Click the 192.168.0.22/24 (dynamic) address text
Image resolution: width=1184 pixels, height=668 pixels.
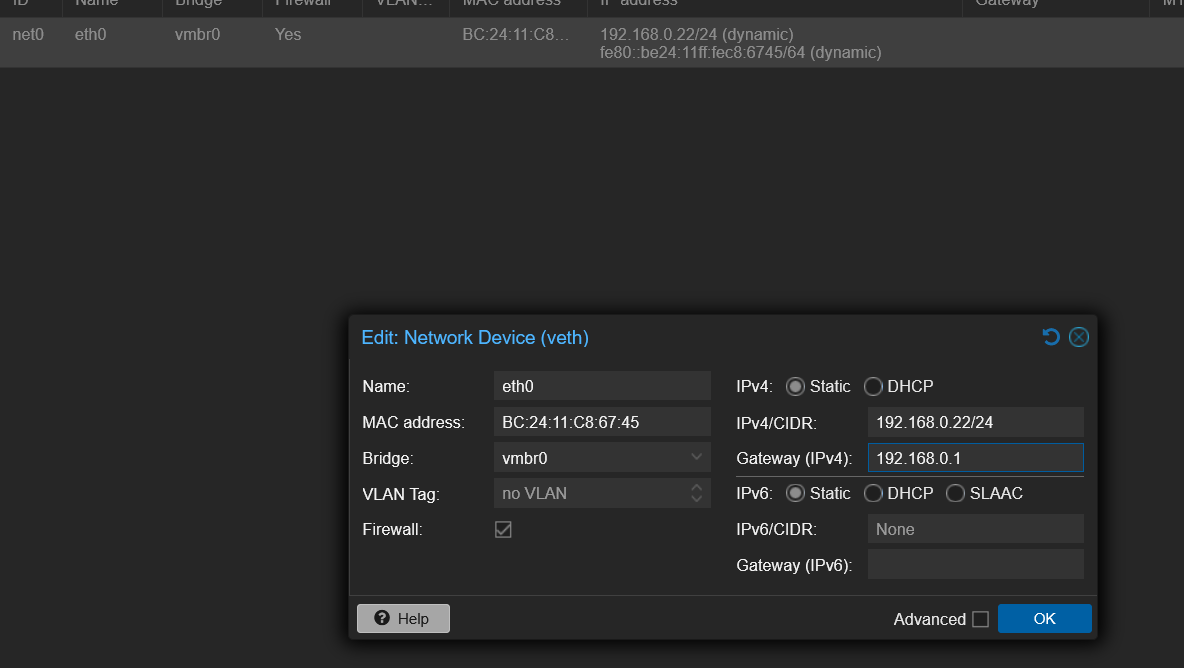[696, 35]
